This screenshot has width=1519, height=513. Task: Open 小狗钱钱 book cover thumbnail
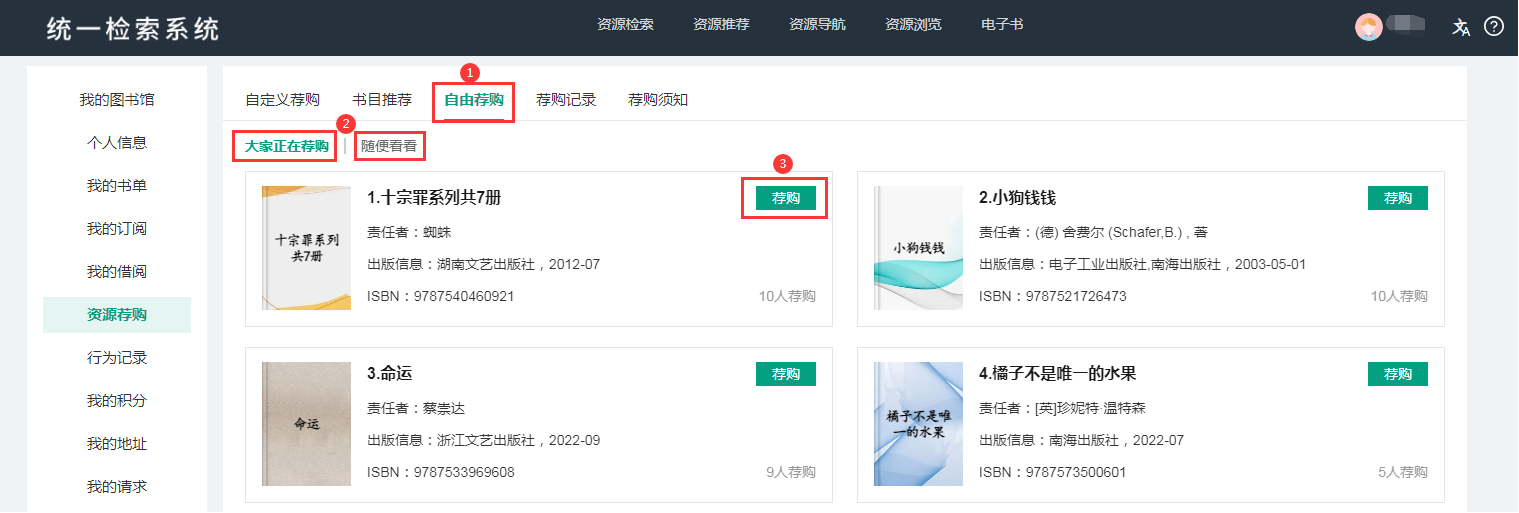[918, 248]
